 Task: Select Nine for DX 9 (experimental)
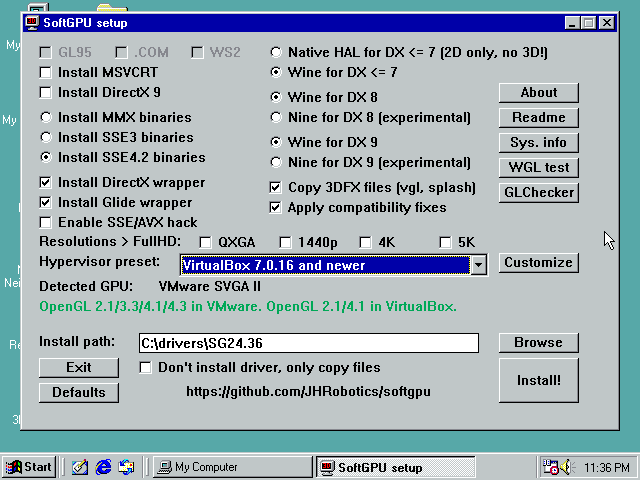pyautogui.click(x=276, y=162)
